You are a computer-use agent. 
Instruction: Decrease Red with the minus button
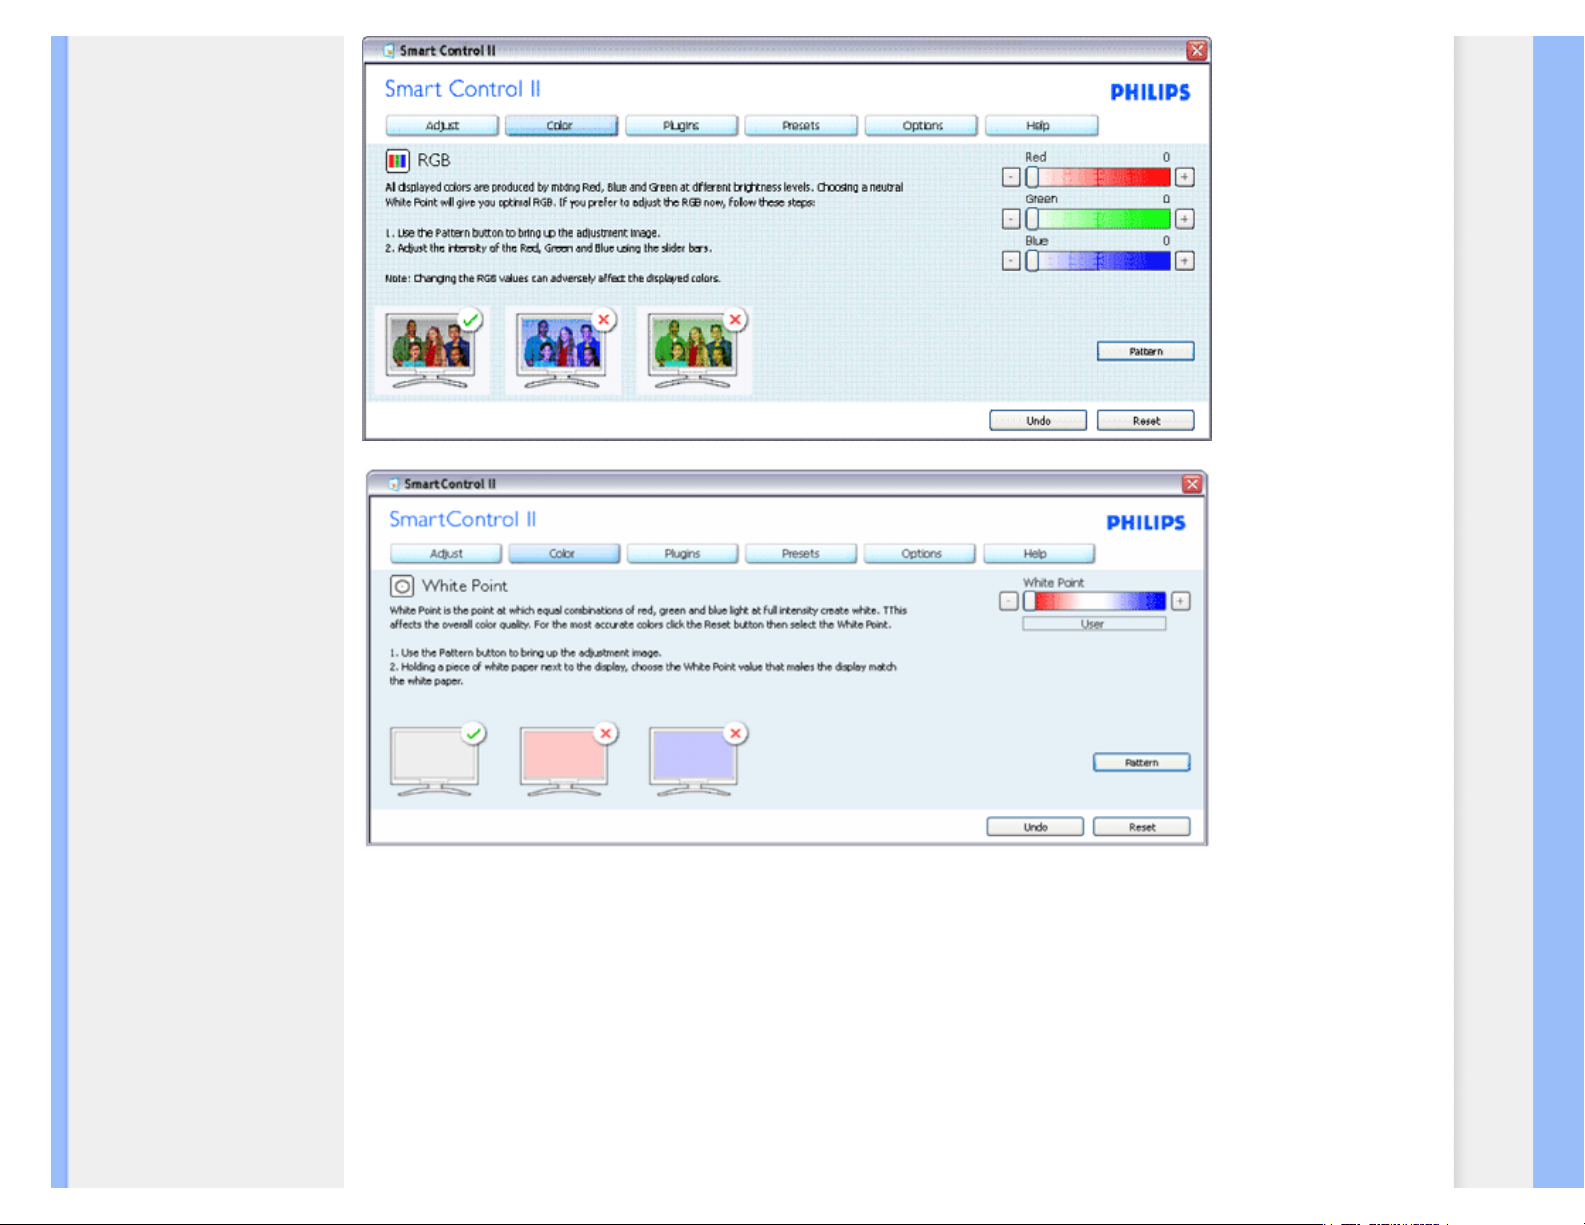point(1011,177)
